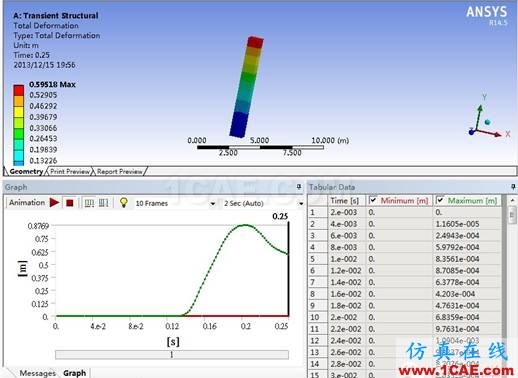
Task: Select the time cell 1.2e-002
Action: point(346,271)
